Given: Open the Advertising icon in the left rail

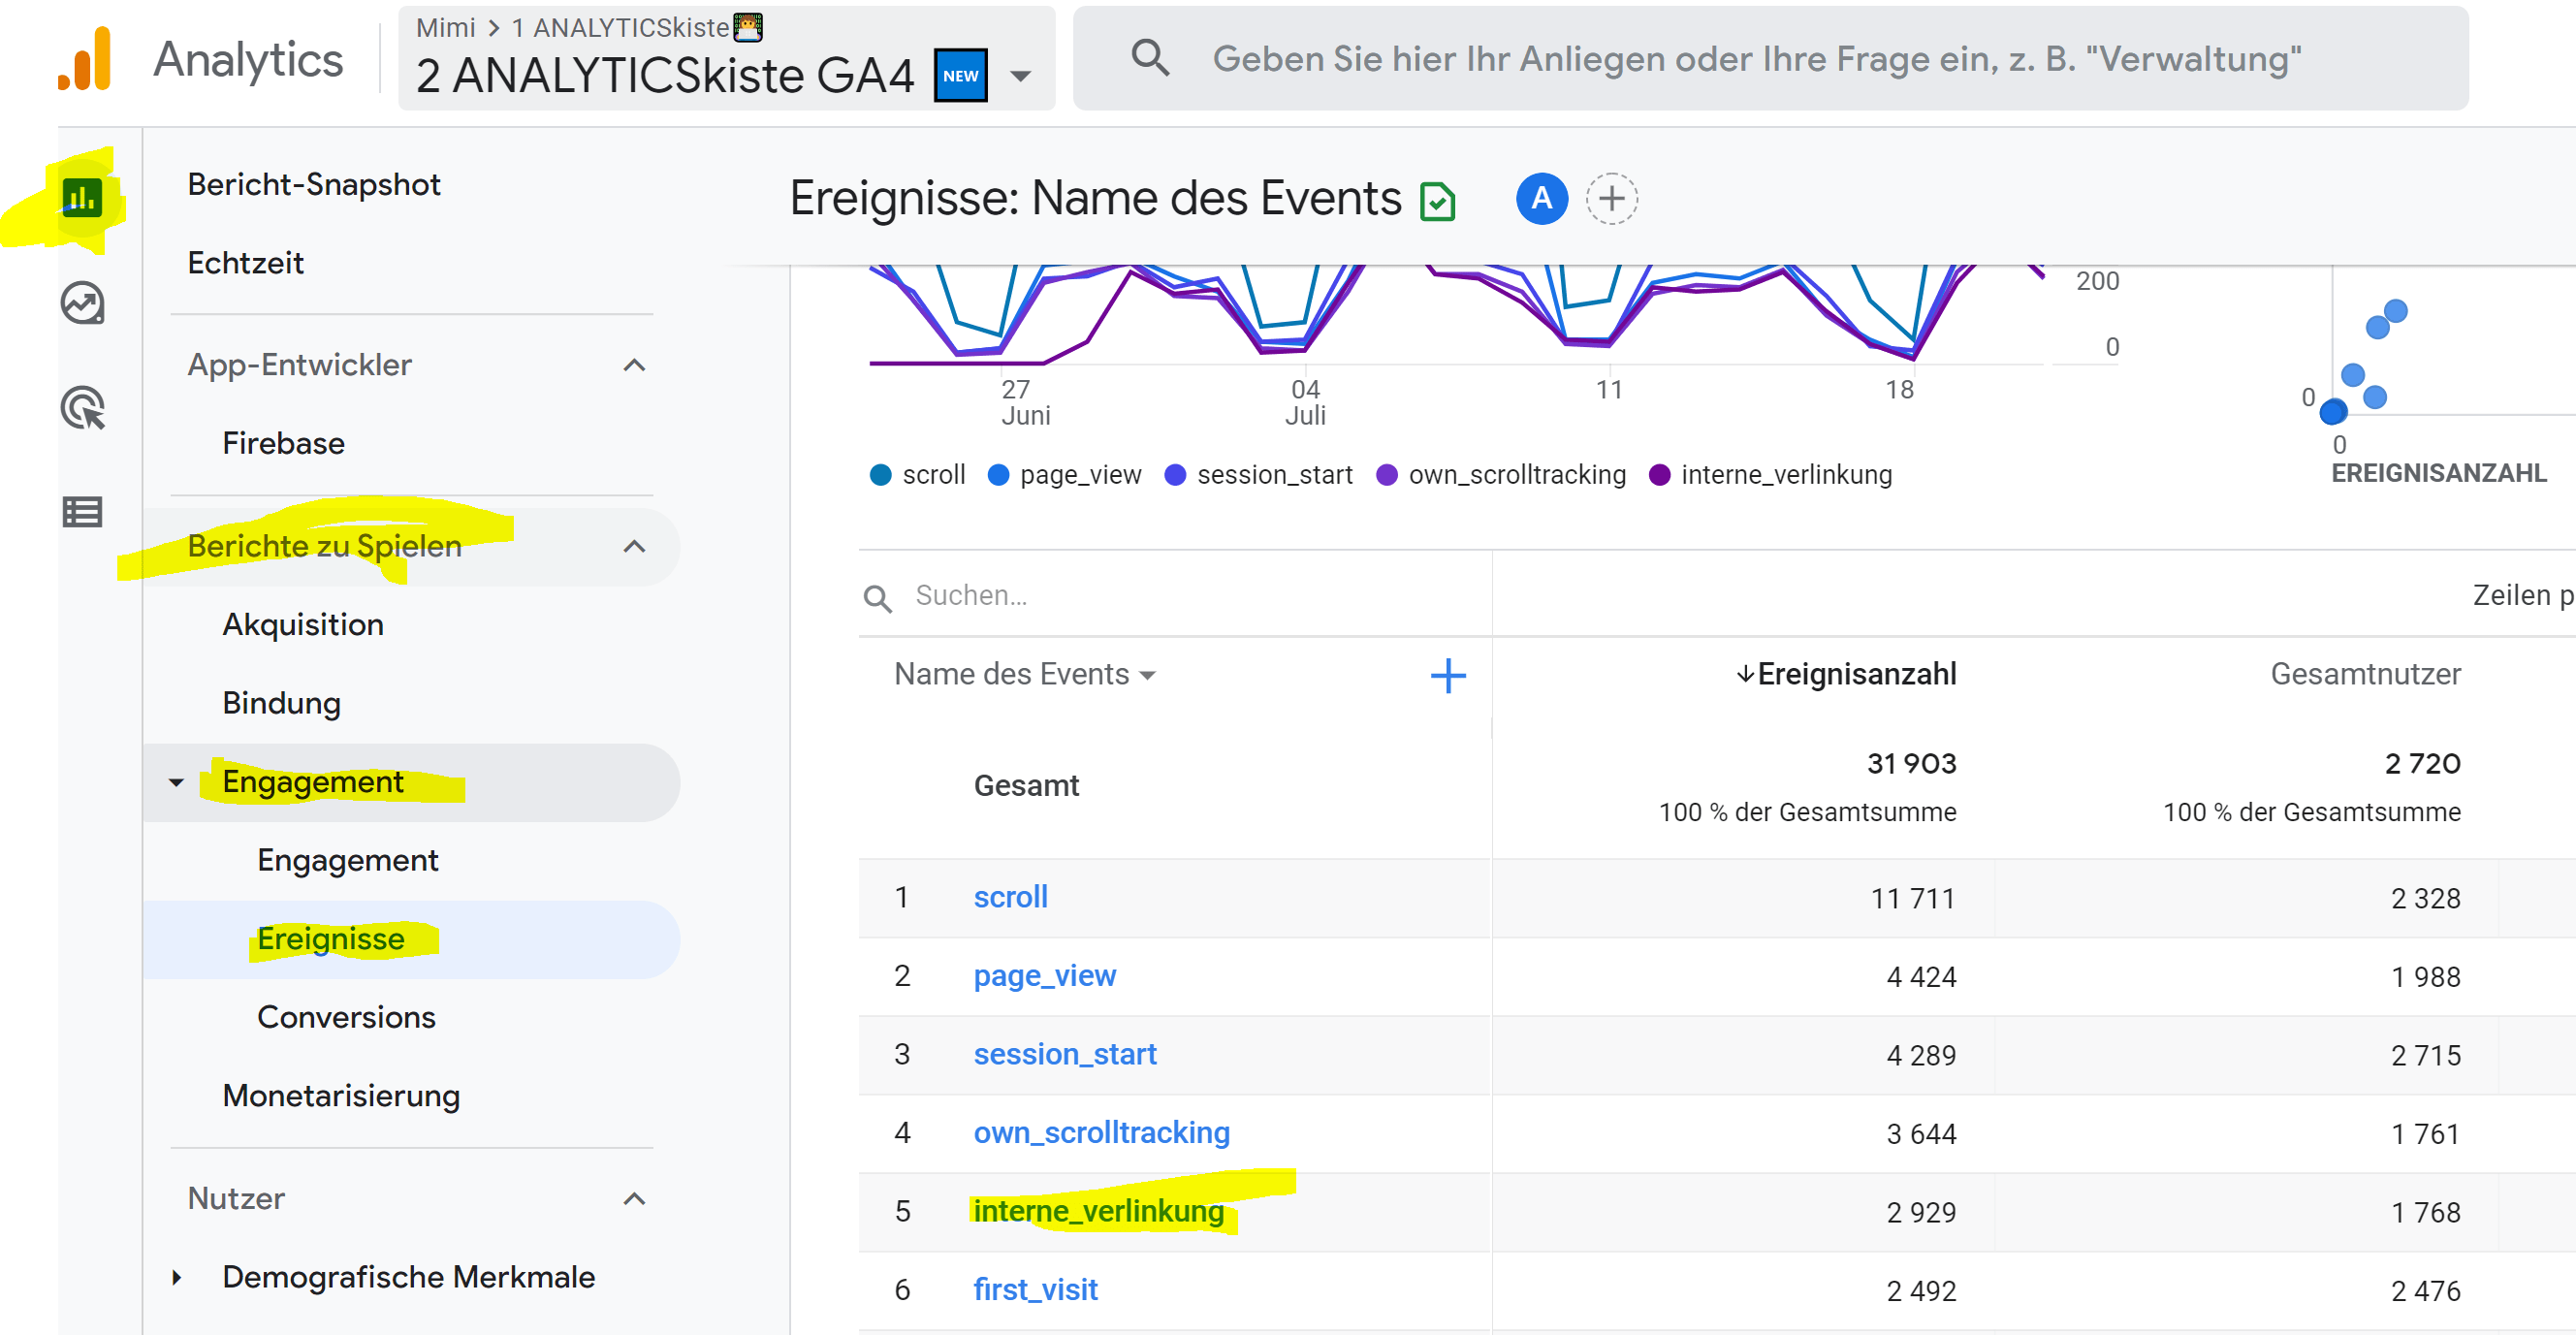Looking at the screenshot, I should click(x=84, y=410).
